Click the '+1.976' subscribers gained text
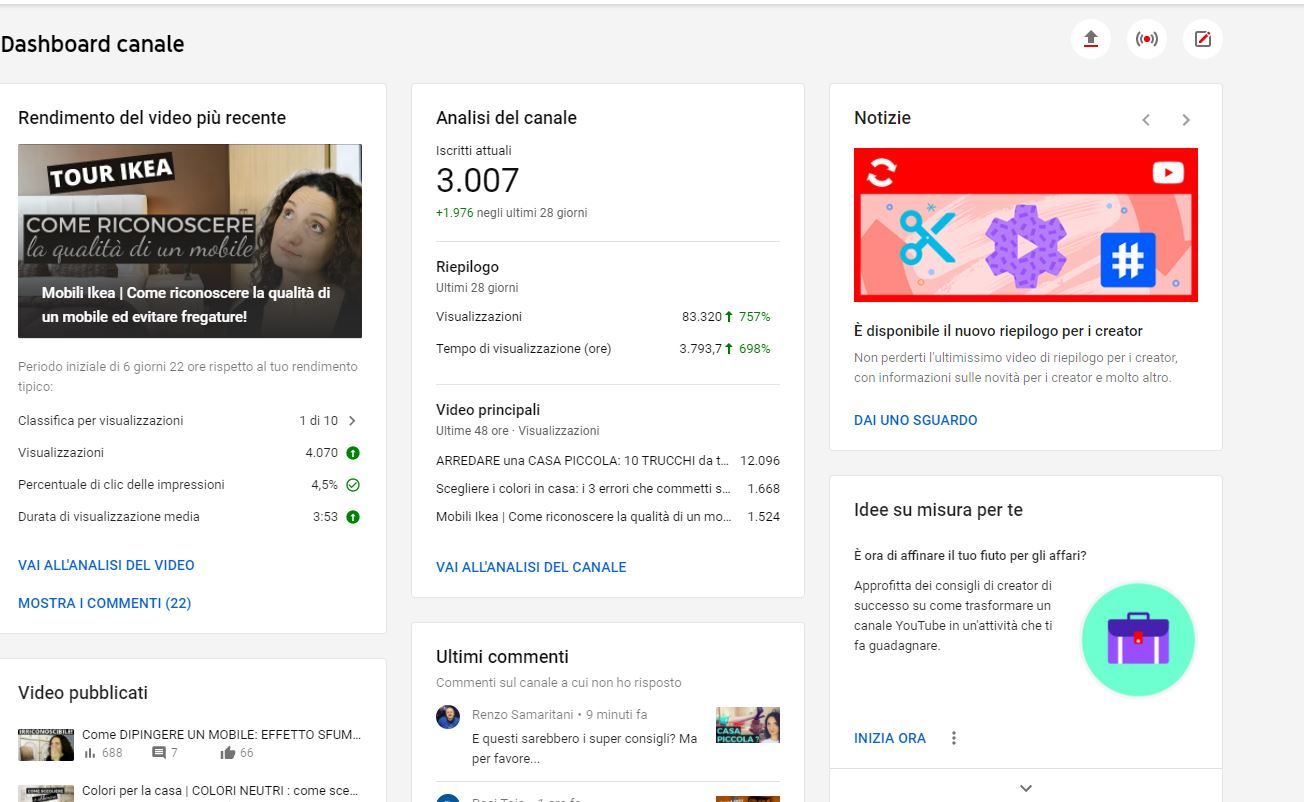Viewport: 1304px width, 802px height. coord(454,213)
